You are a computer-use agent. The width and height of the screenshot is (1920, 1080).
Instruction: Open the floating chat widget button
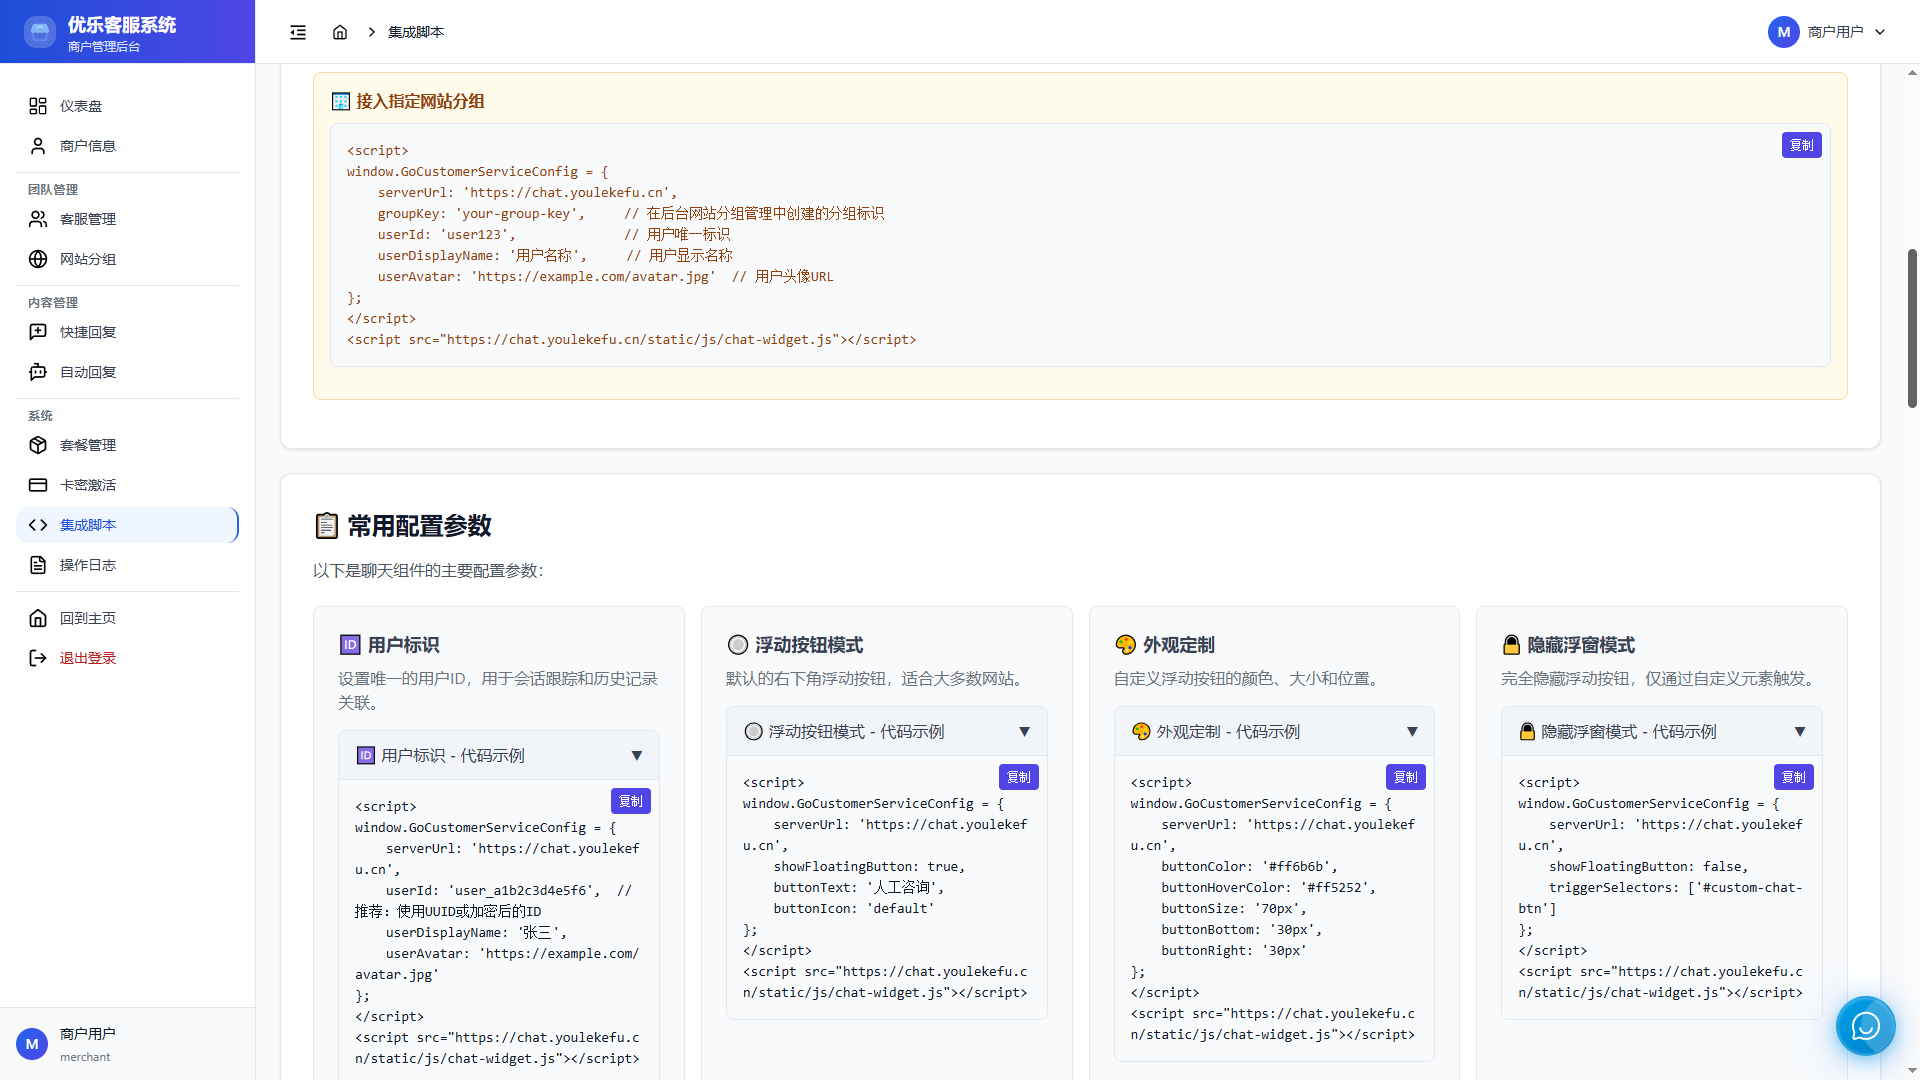1865,1026
